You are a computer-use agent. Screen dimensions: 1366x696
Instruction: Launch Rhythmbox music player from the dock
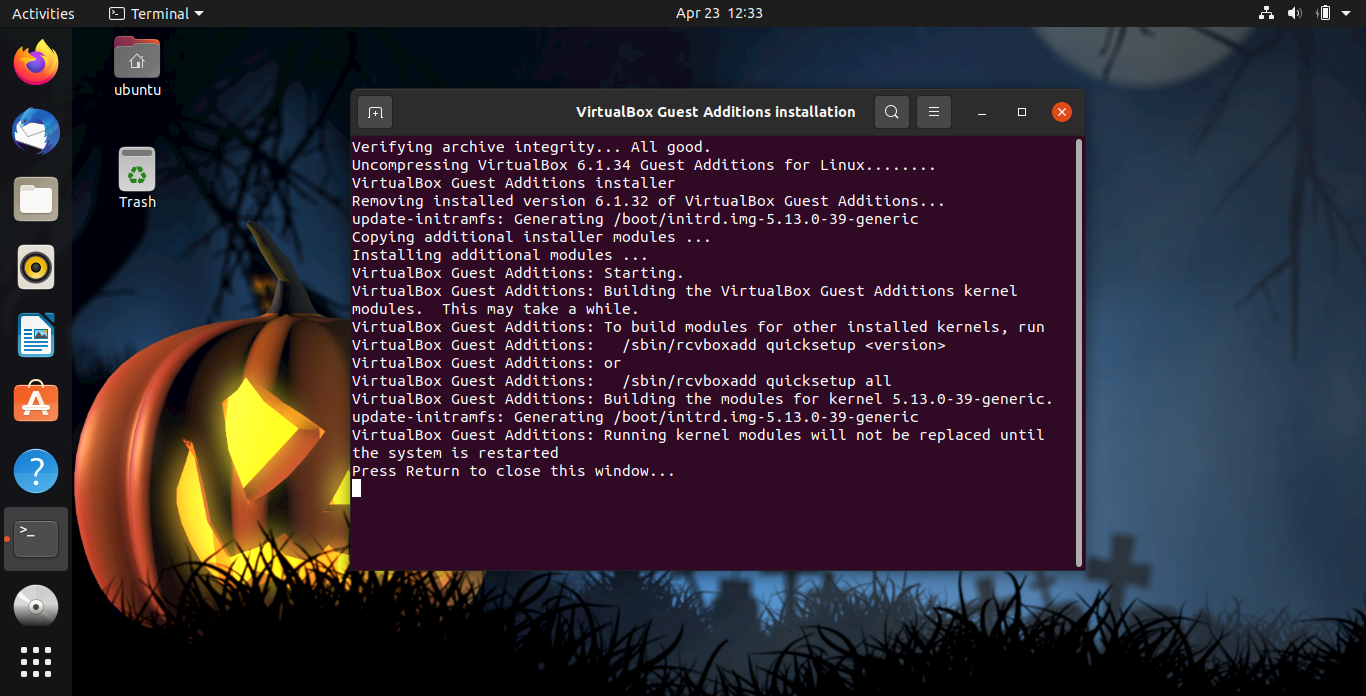35,267
